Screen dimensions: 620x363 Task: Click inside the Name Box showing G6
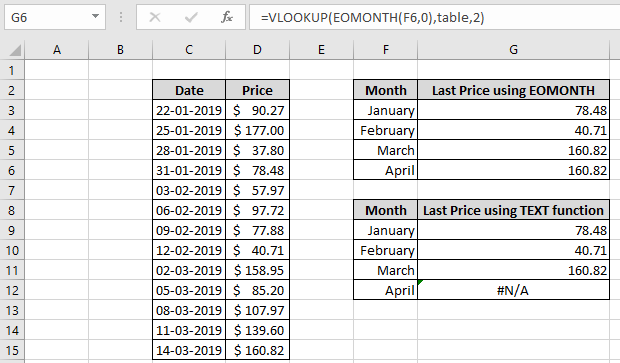tap(47, 17)
